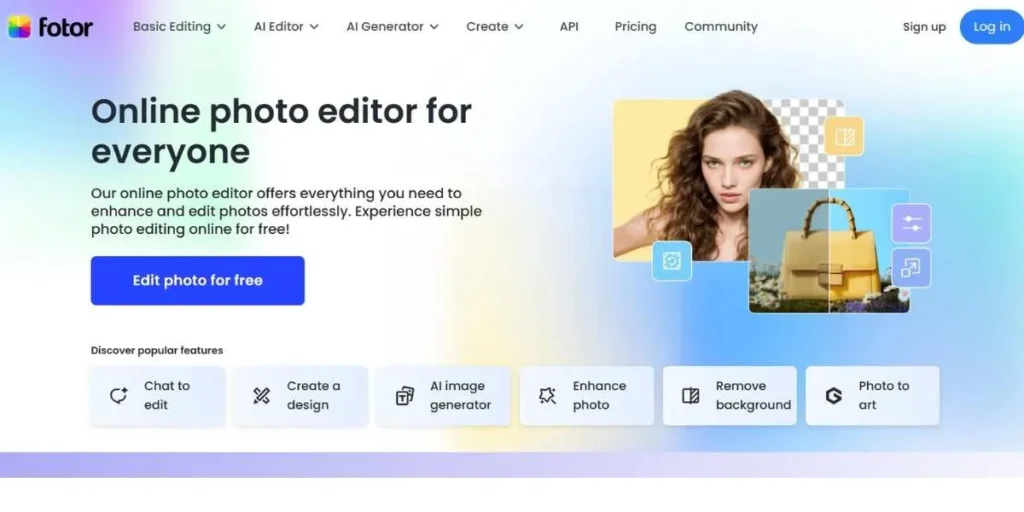Click the Create a design pencil-ruler icon
This screenshot has width=1024, height=512.
coord(262,396)
